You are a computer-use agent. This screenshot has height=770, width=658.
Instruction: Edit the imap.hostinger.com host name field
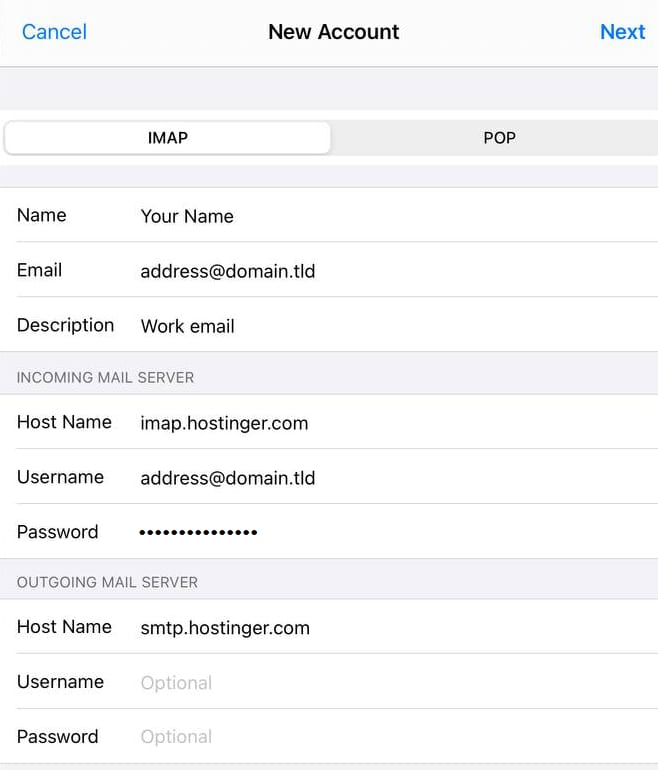[x=224, y=423]
